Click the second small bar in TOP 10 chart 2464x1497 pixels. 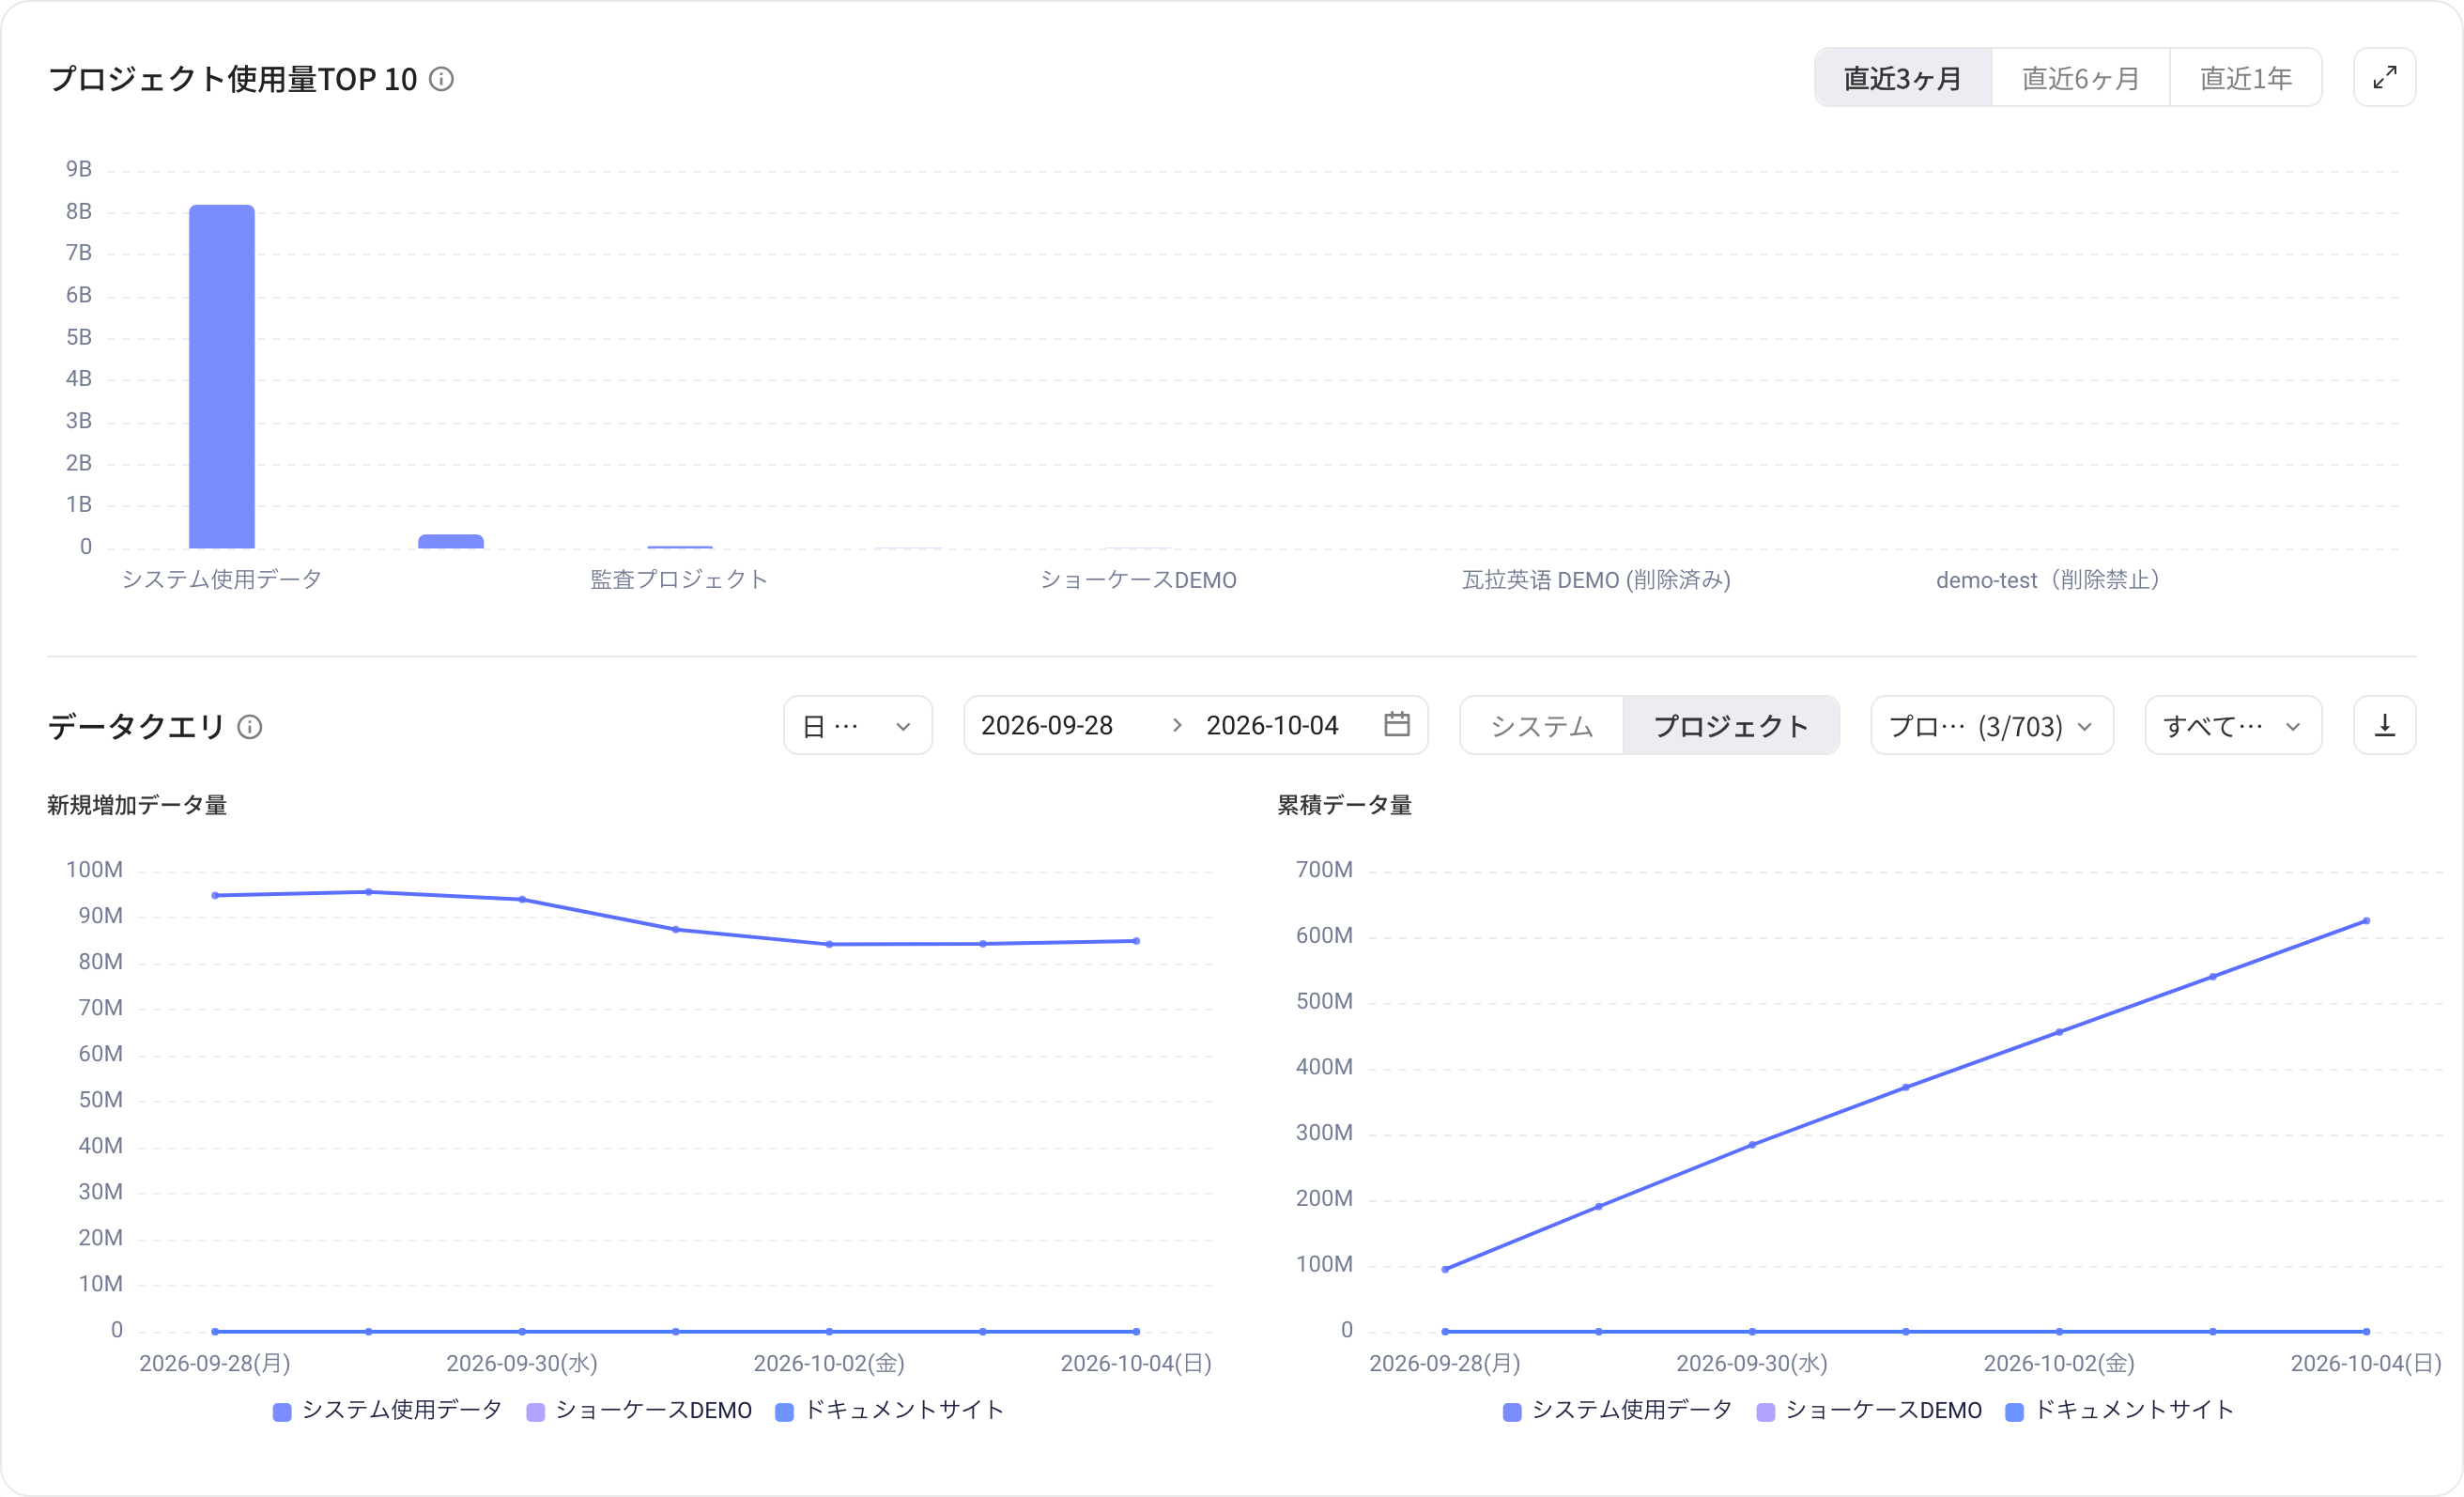(450, 541)
